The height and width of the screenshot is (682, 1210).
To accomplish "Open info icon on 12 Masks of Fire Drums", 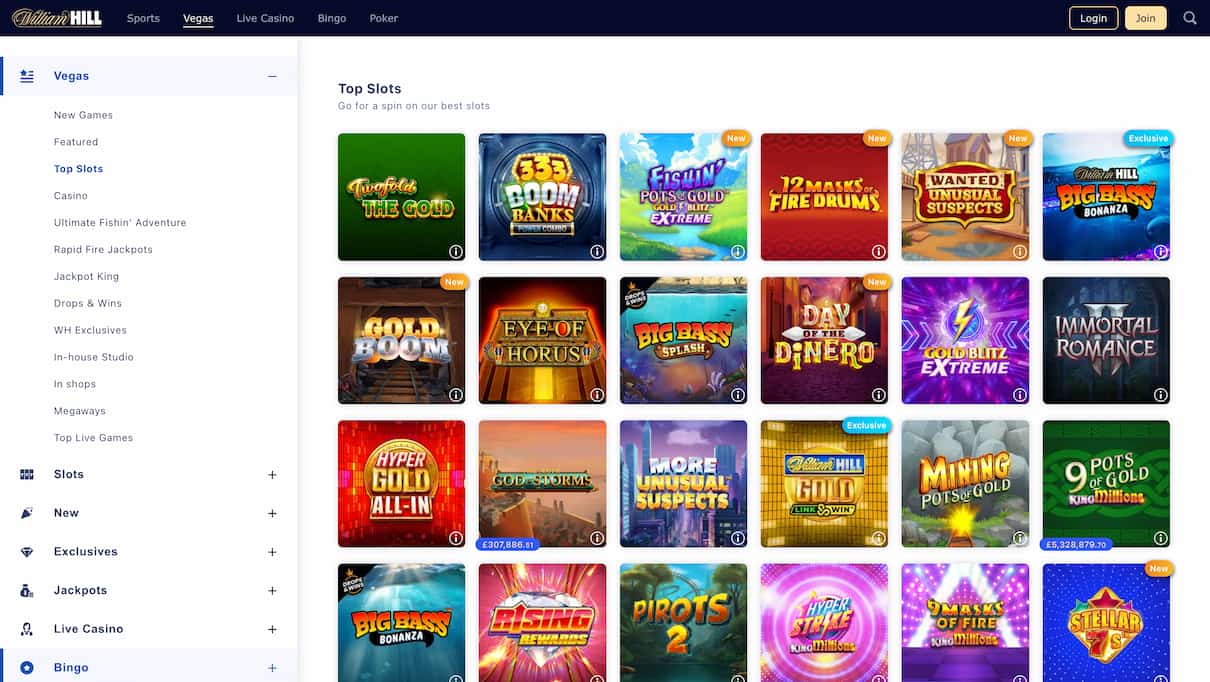I will coord(879,252).
